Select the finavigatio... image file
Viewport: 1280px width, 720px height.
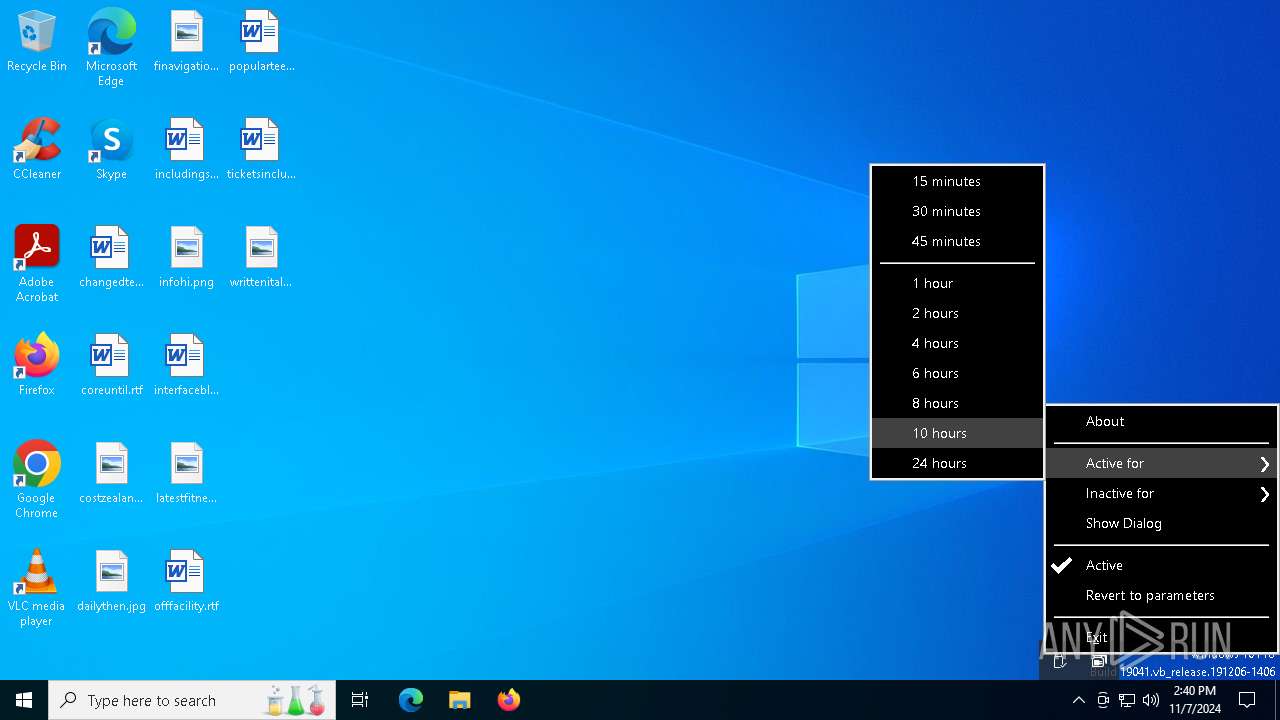click(186, 42)
